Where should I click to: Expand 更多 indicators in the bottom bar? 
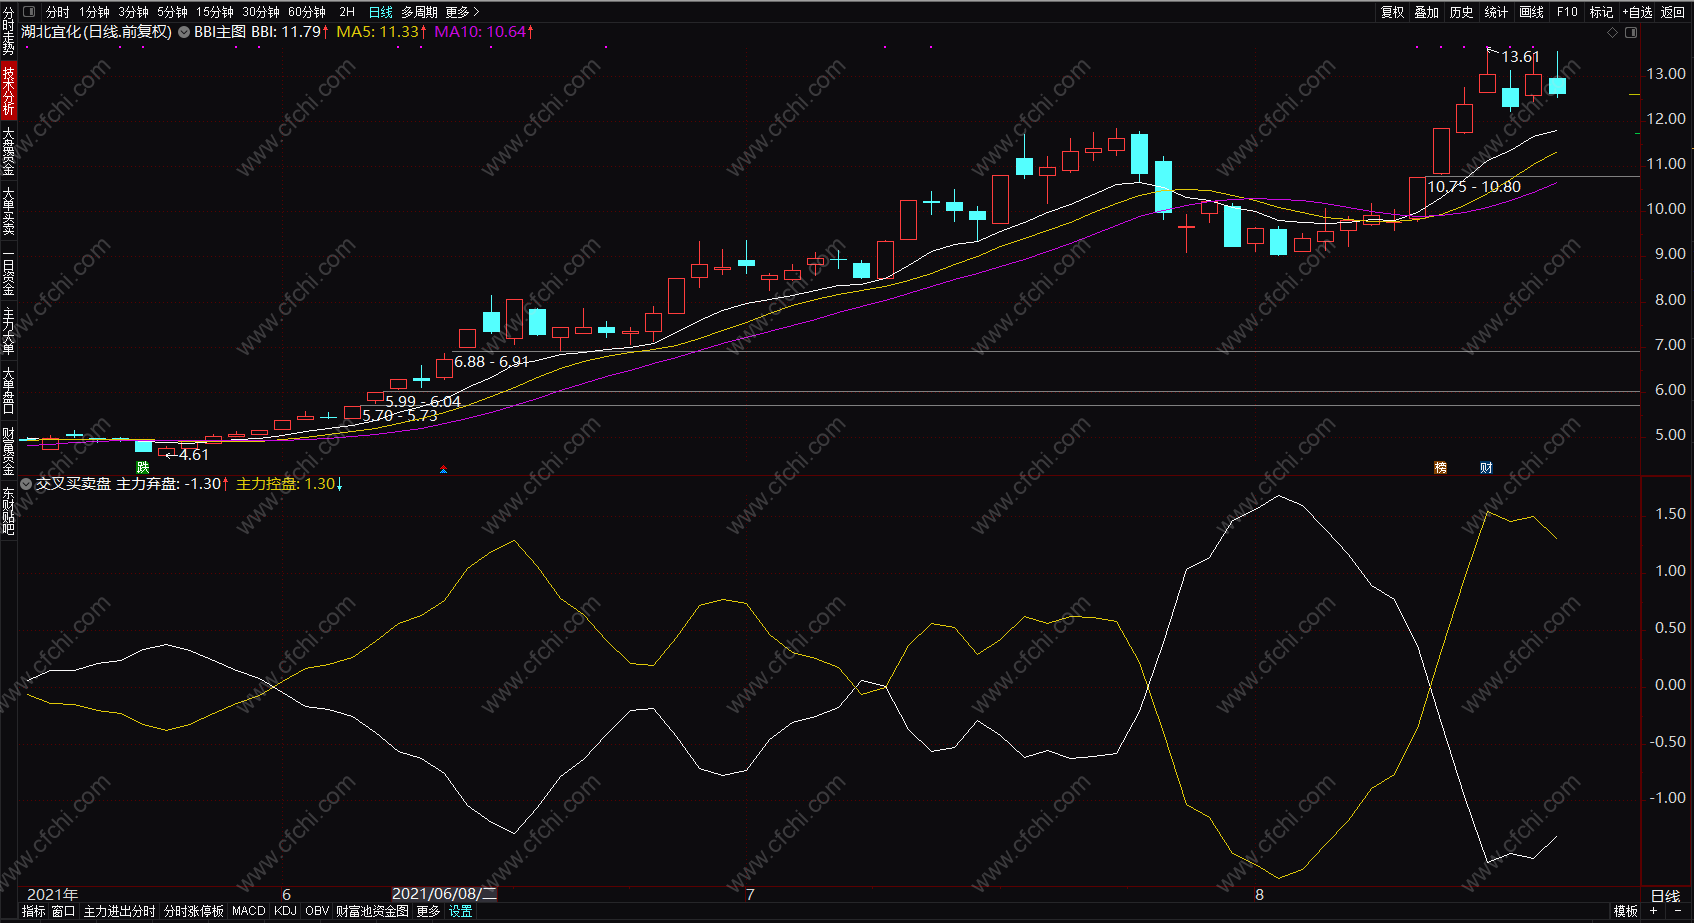click(428, 911)
